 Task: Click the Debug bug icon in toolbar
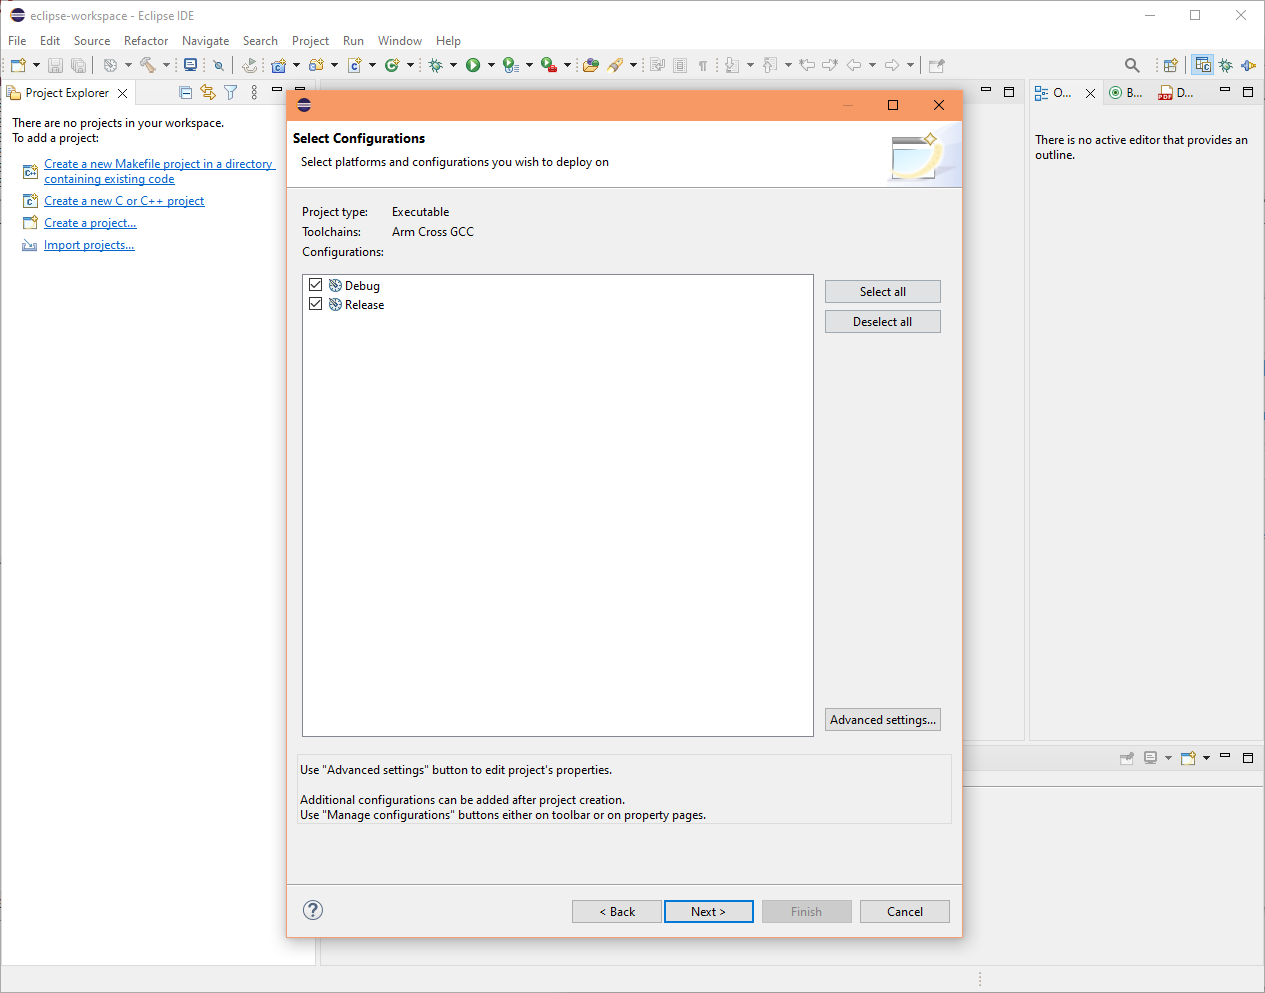point(435,65)
